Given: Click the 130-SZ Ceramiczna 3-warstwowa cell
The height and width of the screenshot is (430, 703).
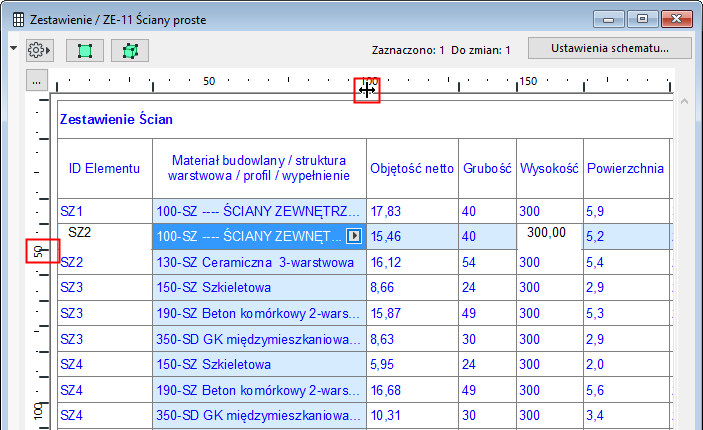Looking at the screenshot, I should click(x=259, y=262).
